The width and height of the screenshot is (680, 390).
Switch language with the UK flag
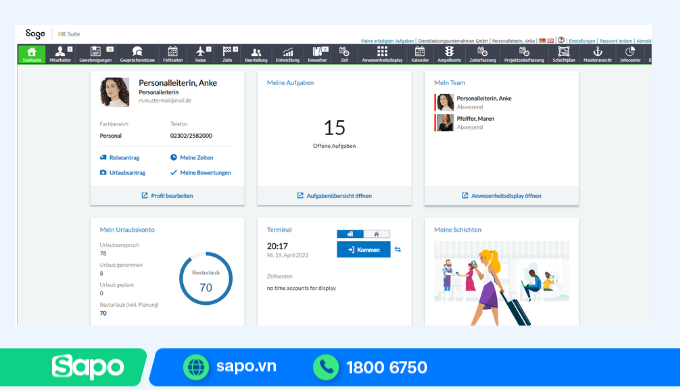pyautogui.click(x=550, y=40)
